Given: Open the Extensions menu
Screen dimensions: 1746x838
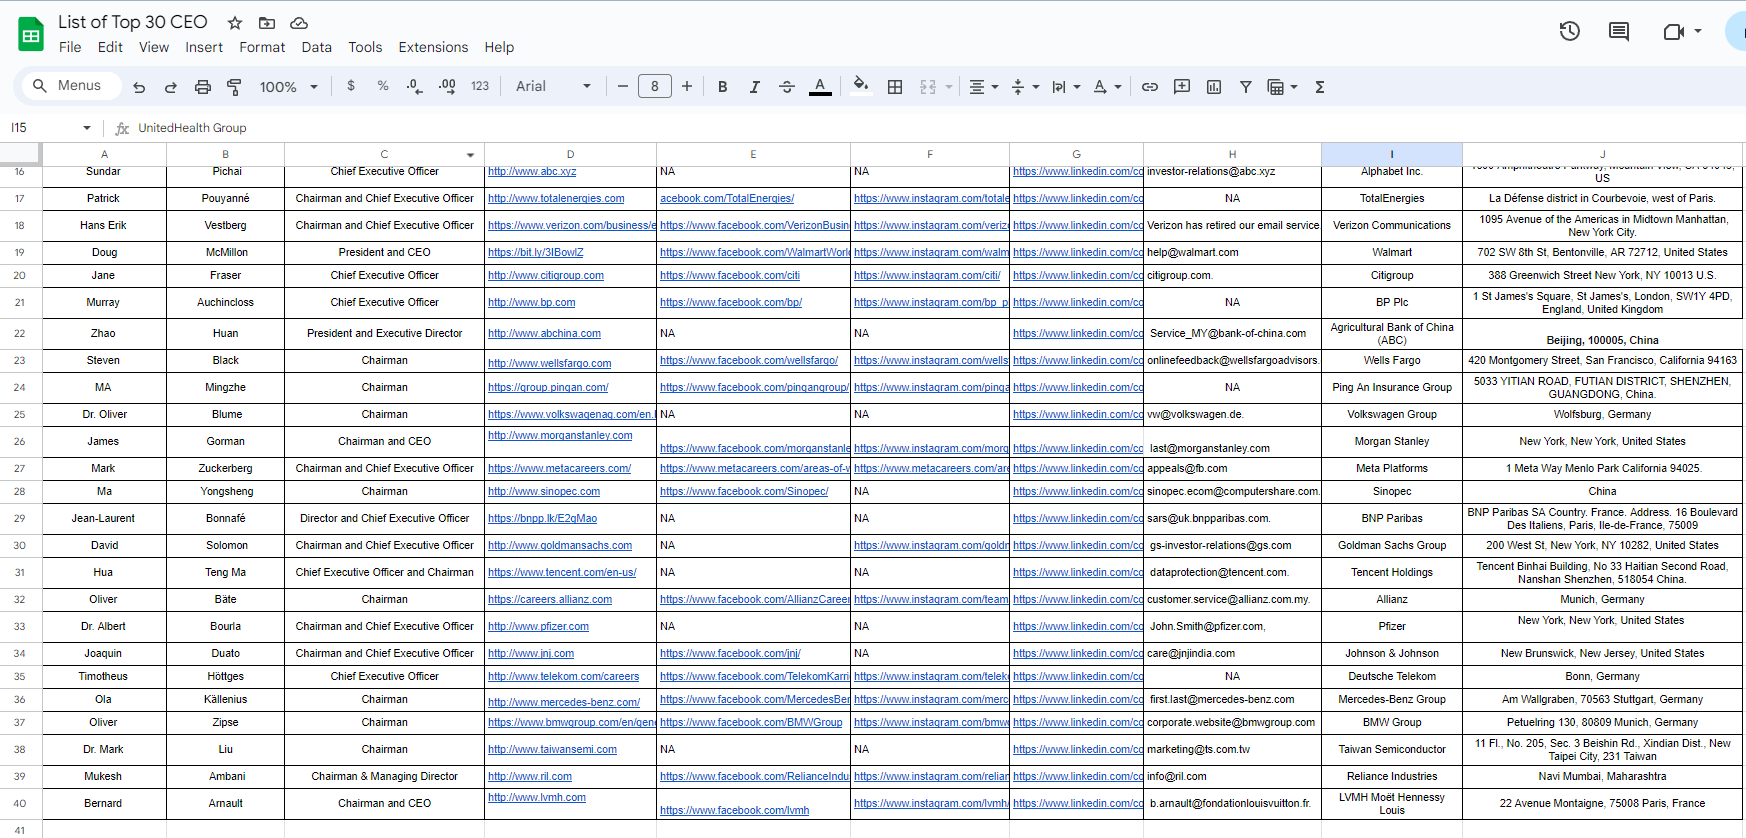Looking at the screenshot, I should pyautogui.click(x=433, y=47).
